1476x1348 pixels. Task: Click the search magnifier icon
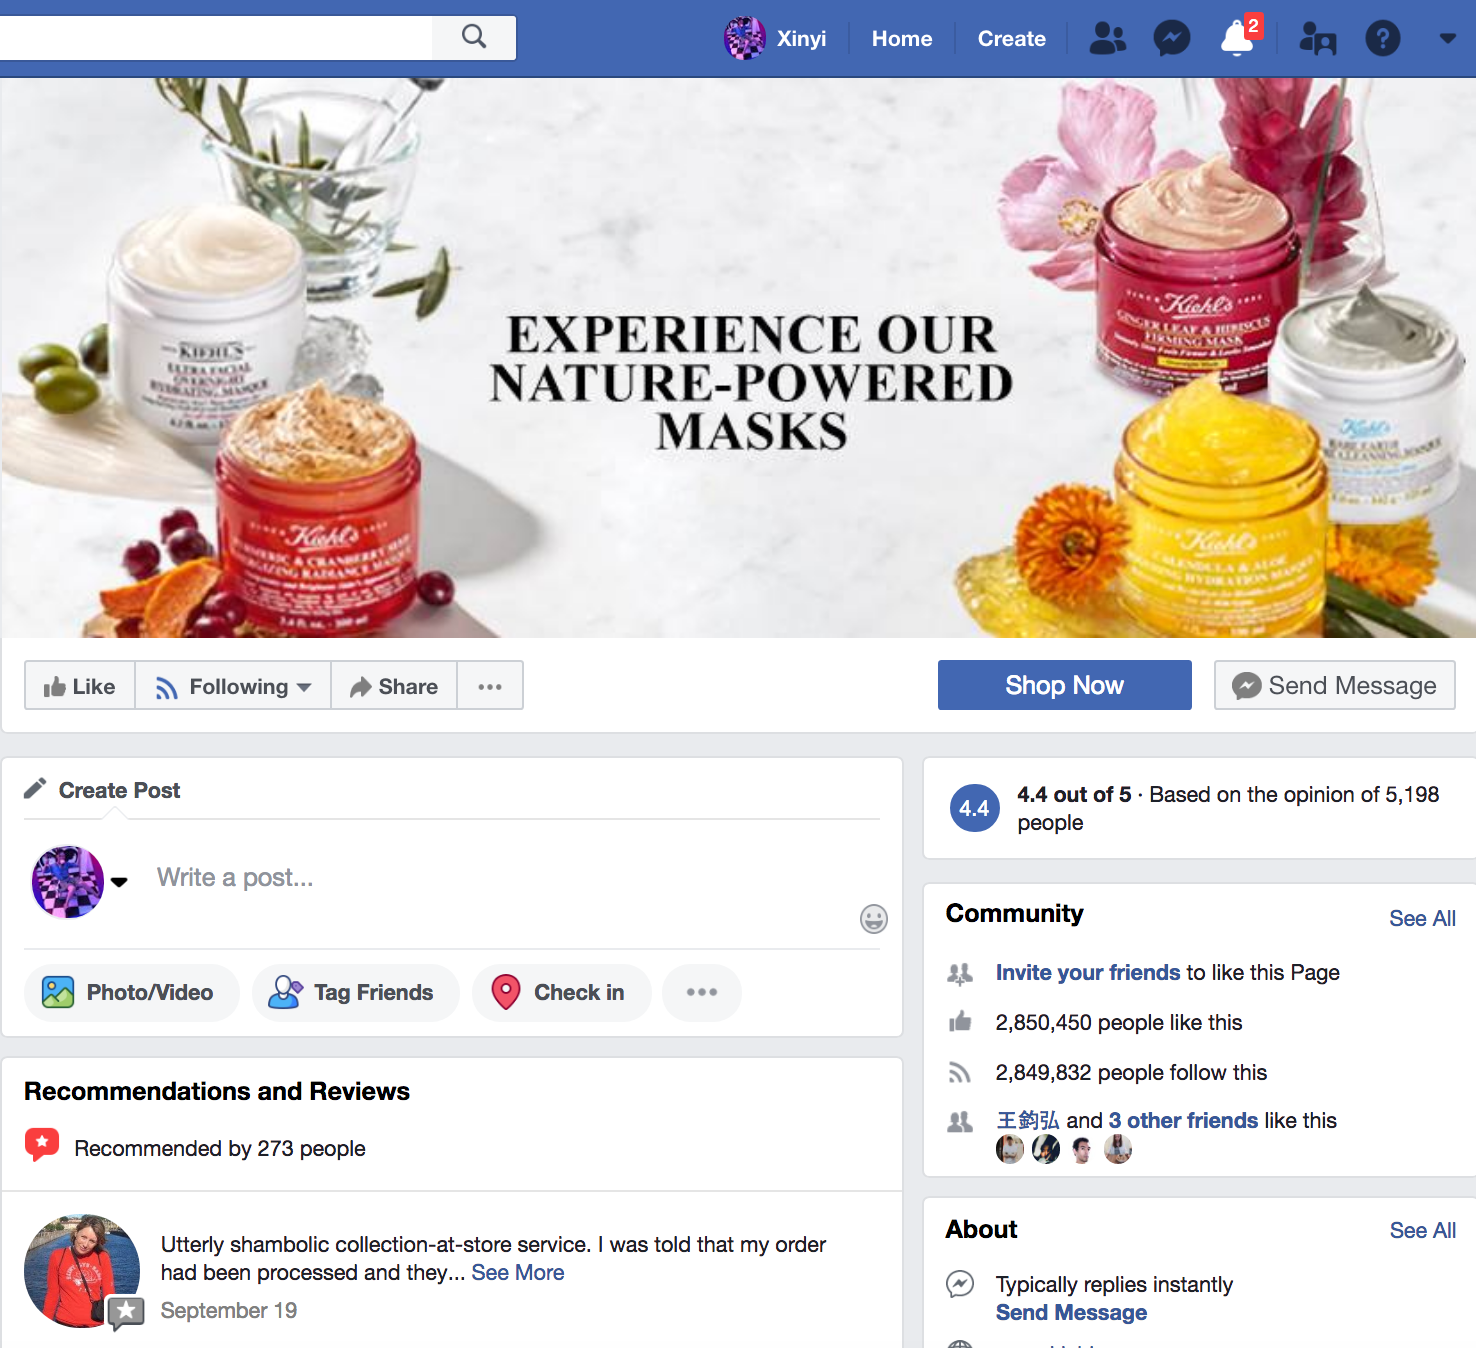pos(474,37)
